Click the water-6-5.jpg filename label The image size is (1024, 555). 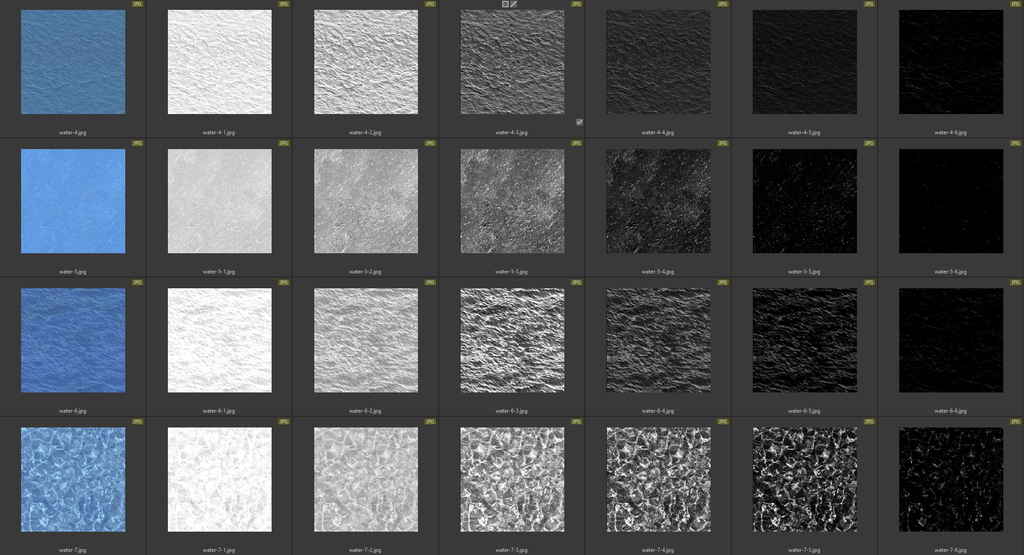pyautogui.click(x=804, y=410)
